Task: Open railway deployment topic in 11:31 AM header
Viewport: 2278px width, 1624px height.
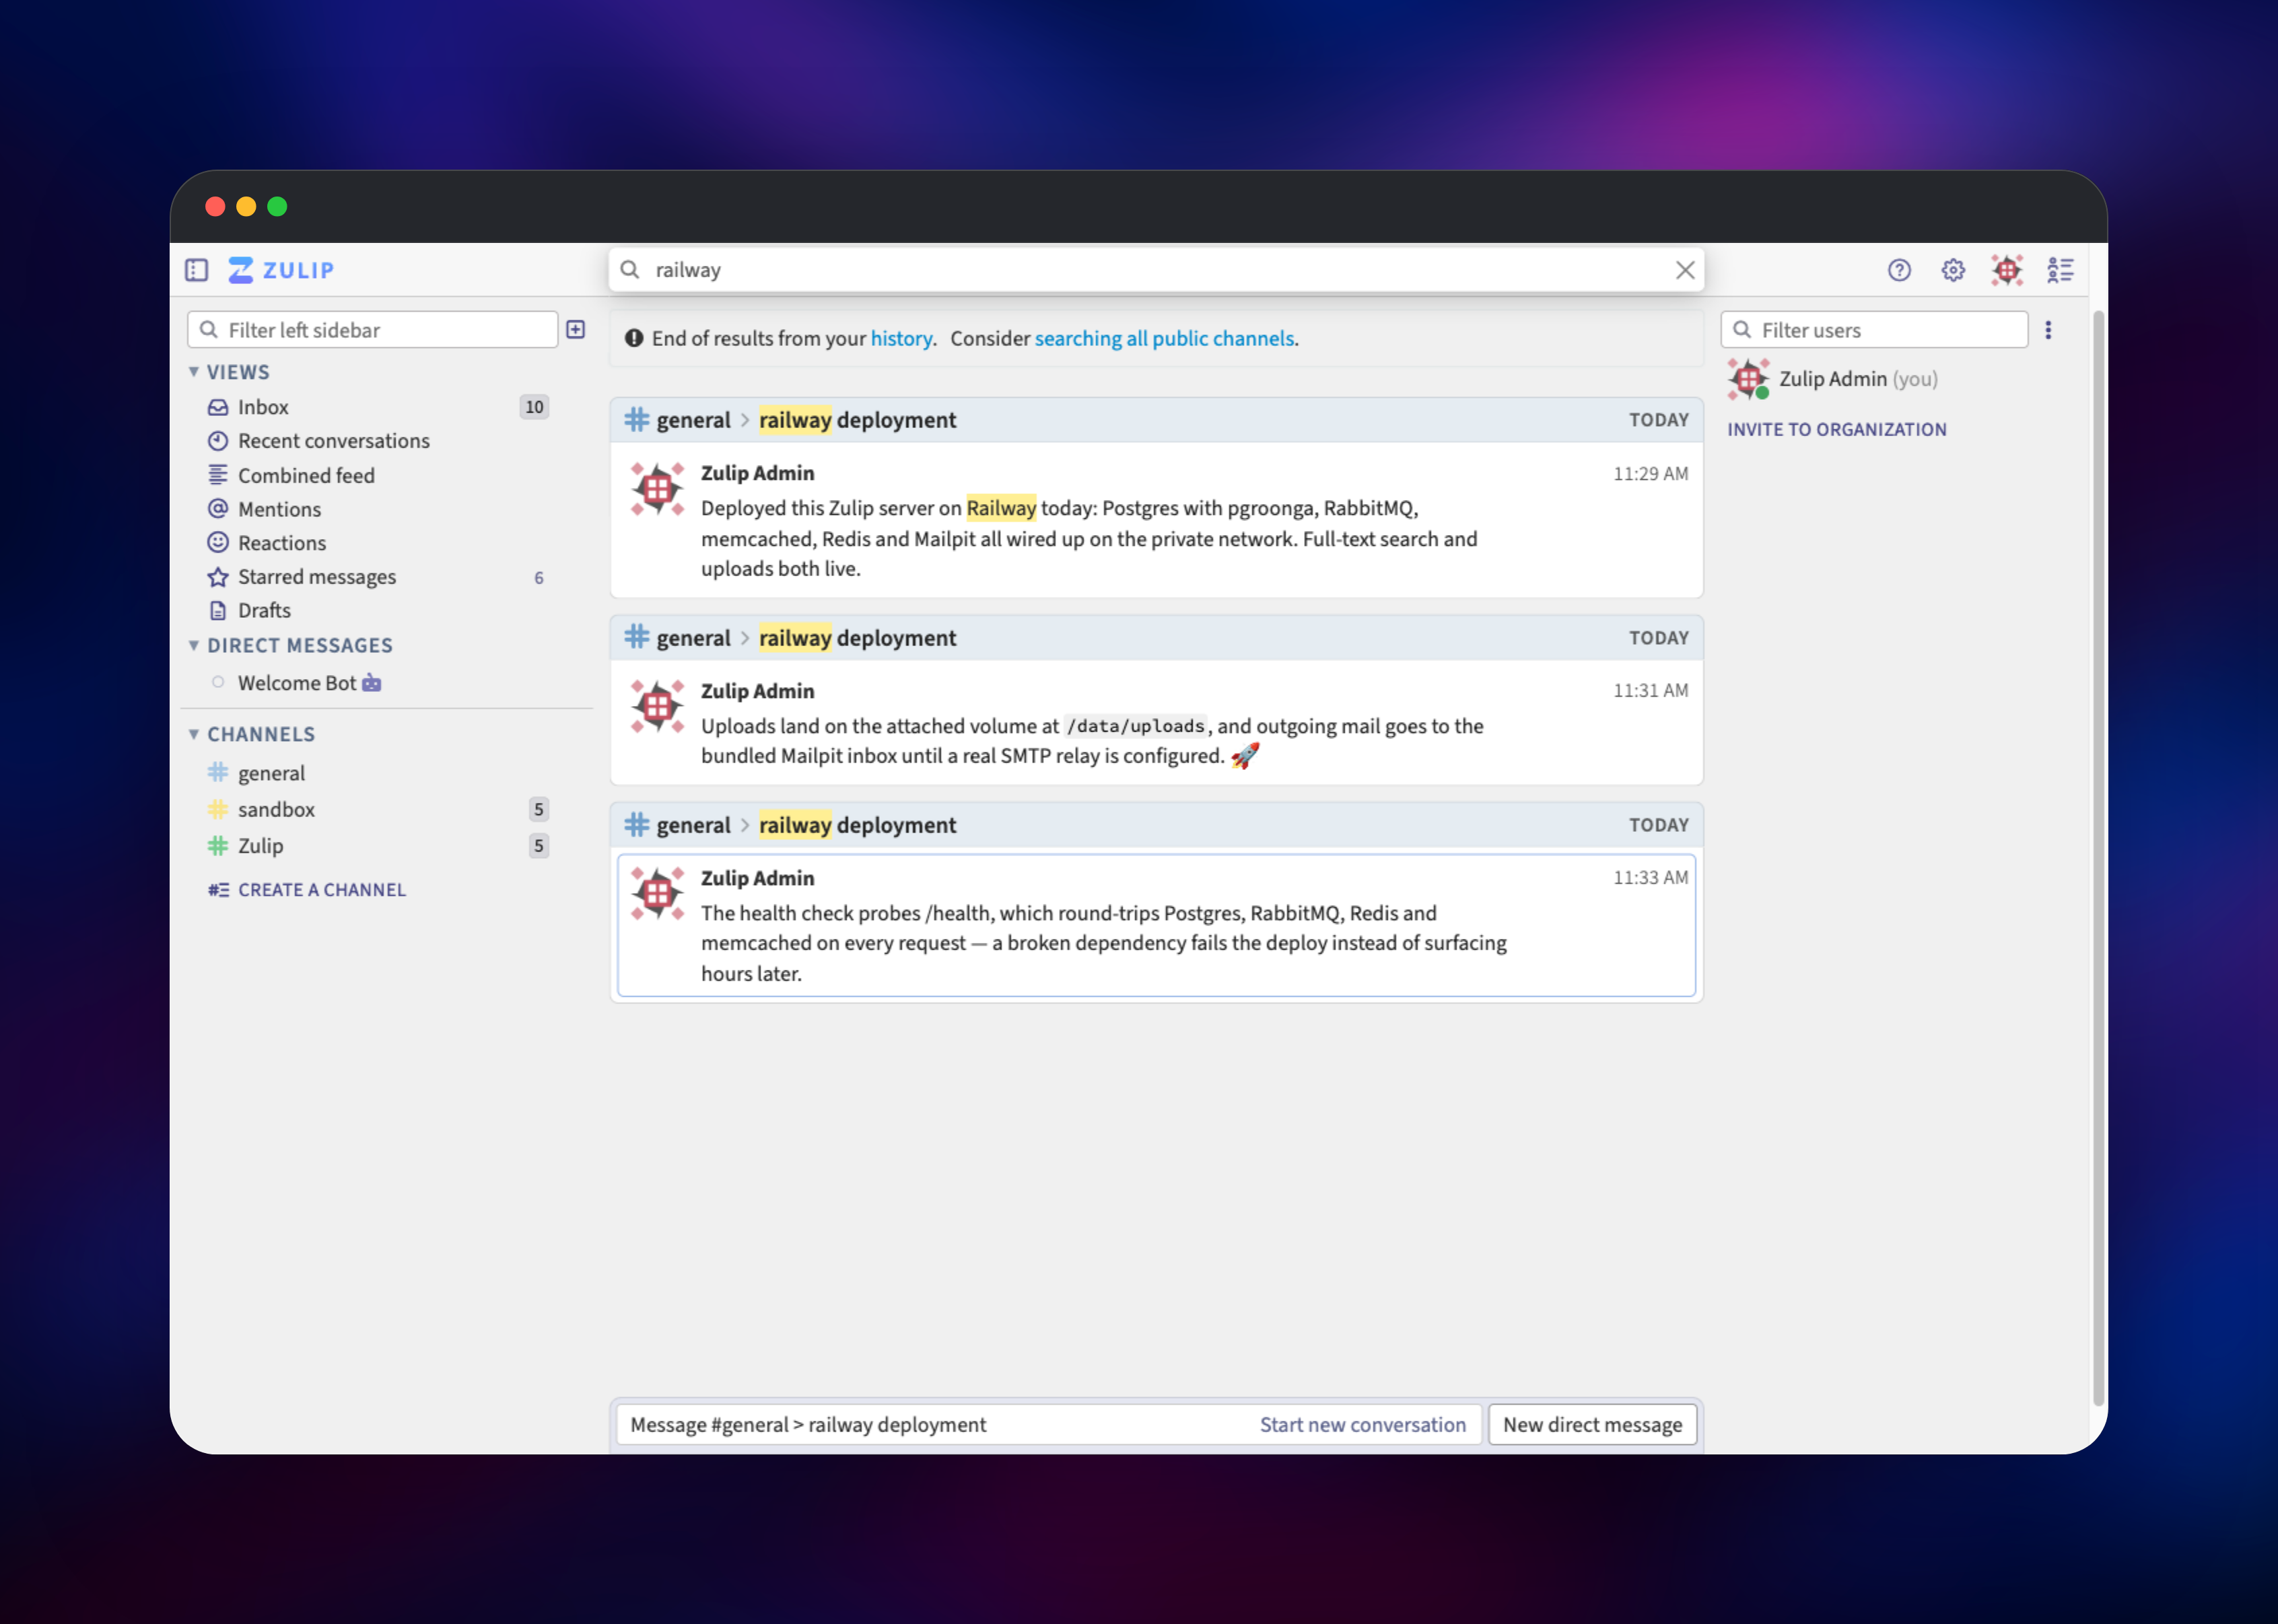Action: (857, 638)
